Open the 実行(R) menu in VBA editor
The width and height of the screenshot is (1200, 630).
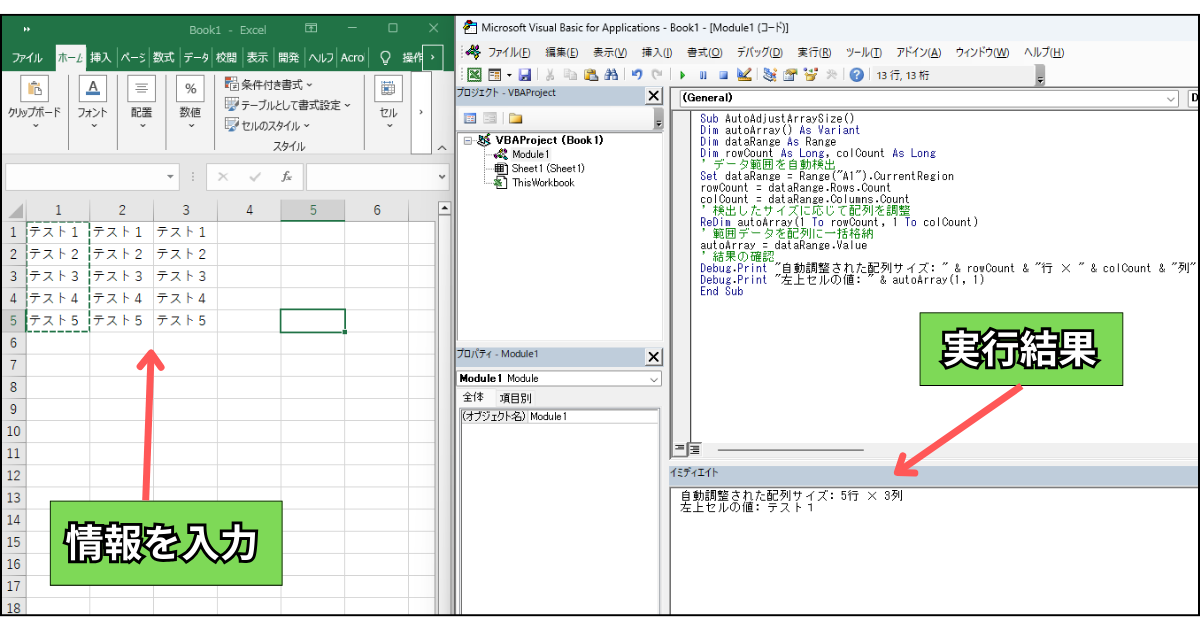(815, 52)
